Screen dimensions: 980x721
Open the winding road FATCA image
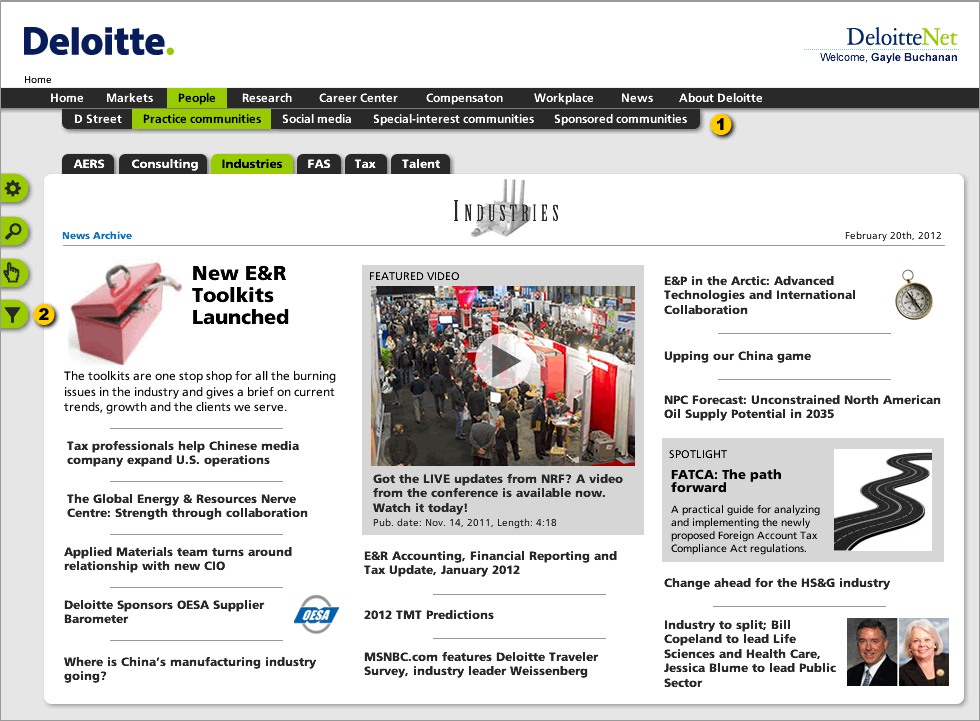[x=883, y=501]
